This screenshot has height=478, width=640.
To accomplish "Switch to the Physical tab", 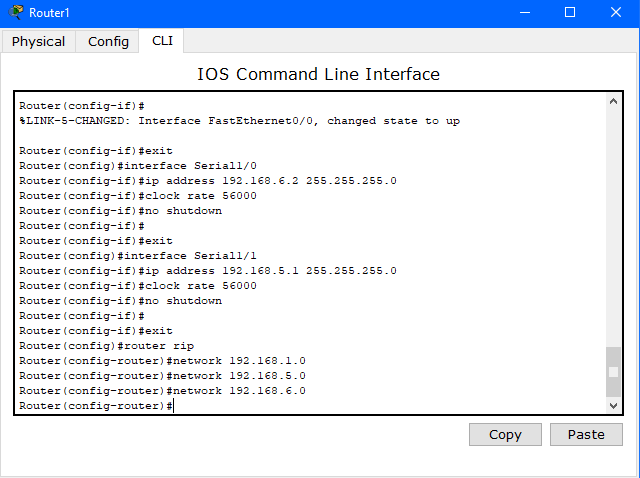I will [x=38, y=41].
